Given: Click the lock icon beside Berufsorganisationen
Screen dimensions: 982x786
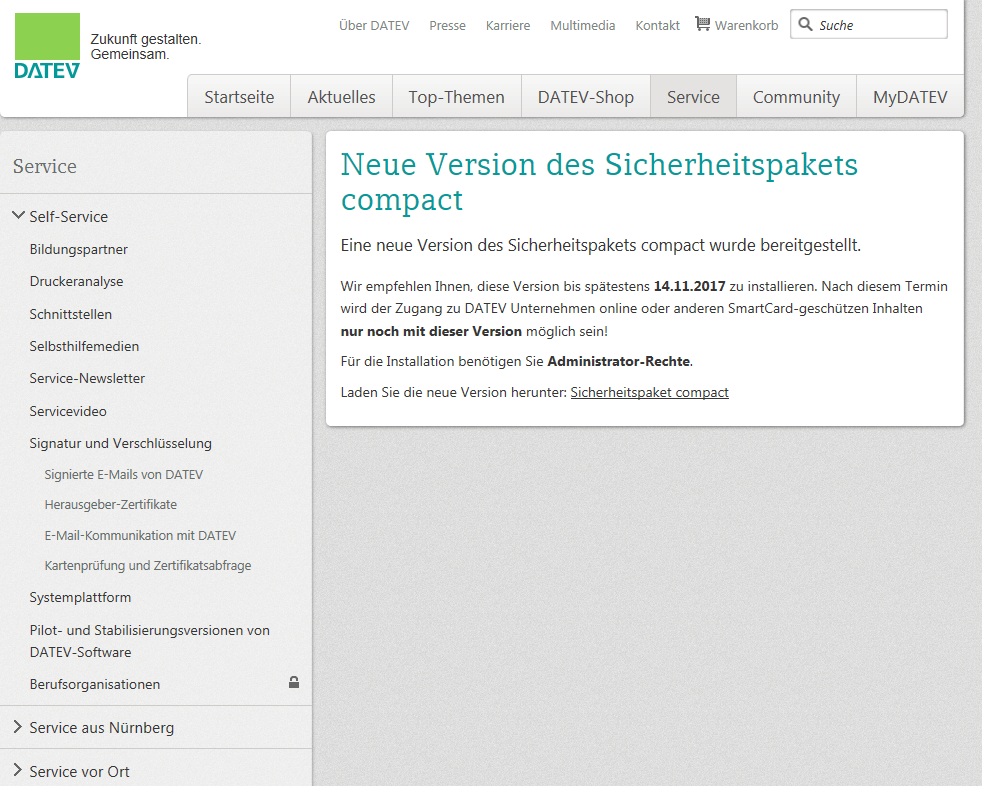Looking at the screenshot, I should (294, 682).
